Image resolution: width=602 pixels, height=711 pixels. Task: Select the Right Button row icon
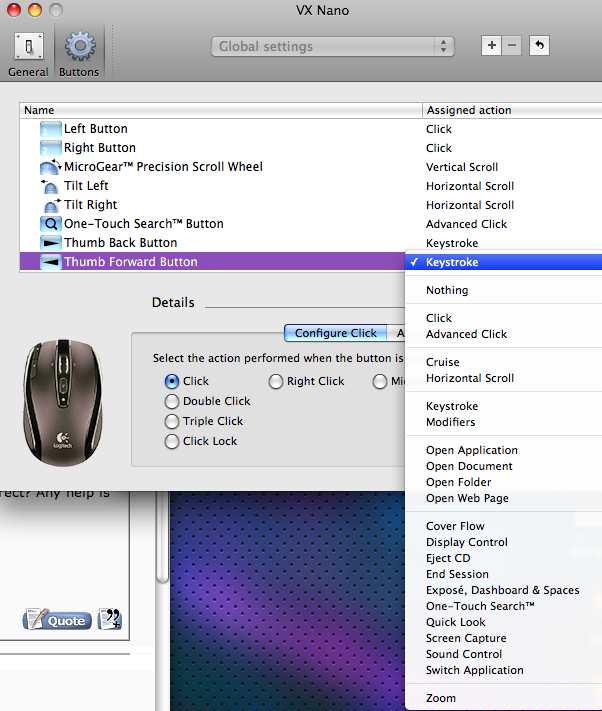point(50,148)
